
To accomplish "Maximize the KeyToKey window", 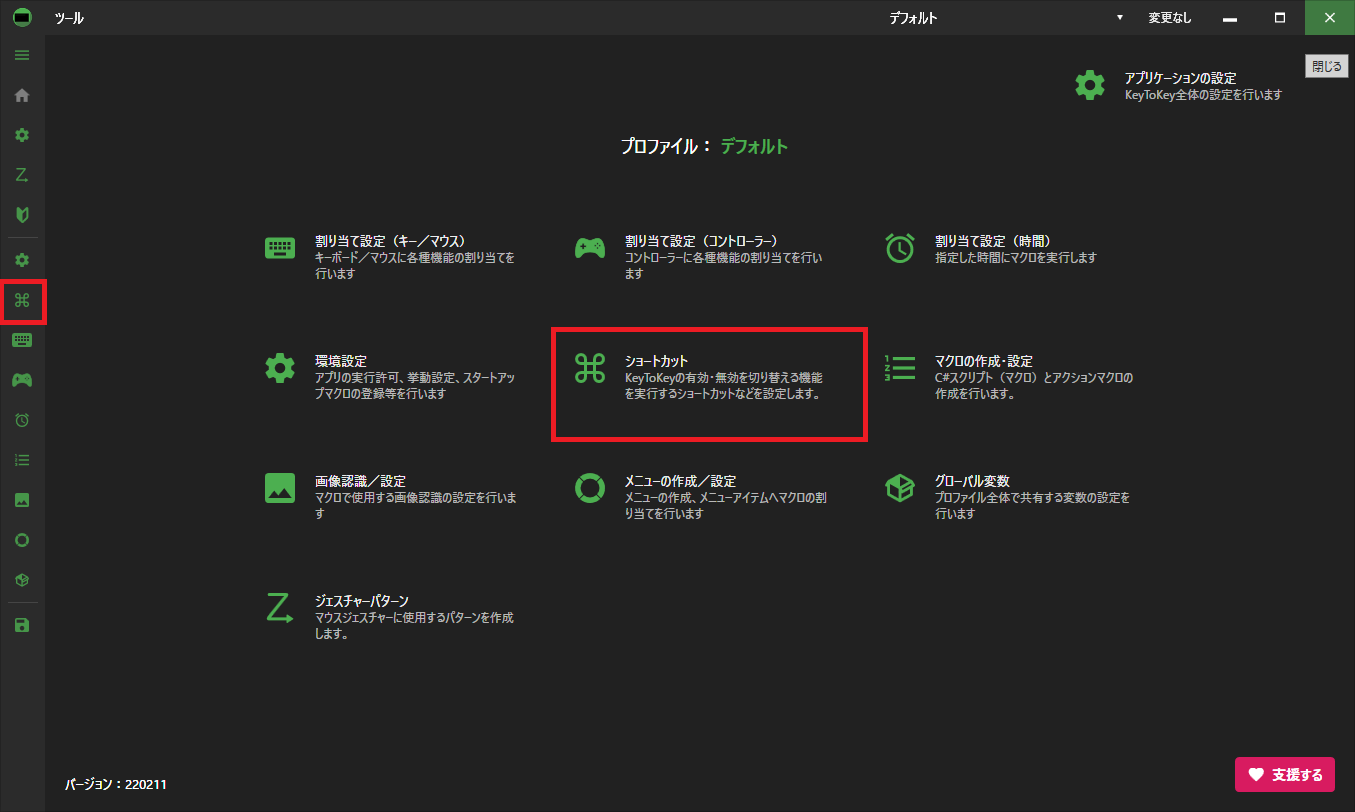I will 1280,18.
